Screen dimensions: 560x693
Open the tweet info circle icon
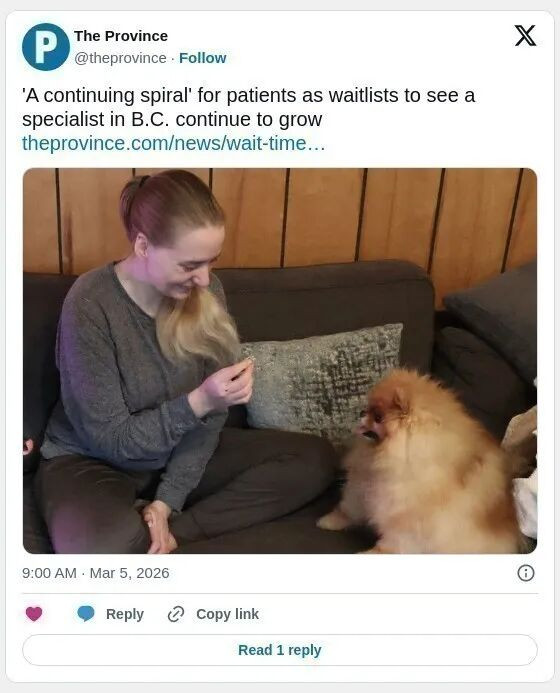tap(526, 573)
